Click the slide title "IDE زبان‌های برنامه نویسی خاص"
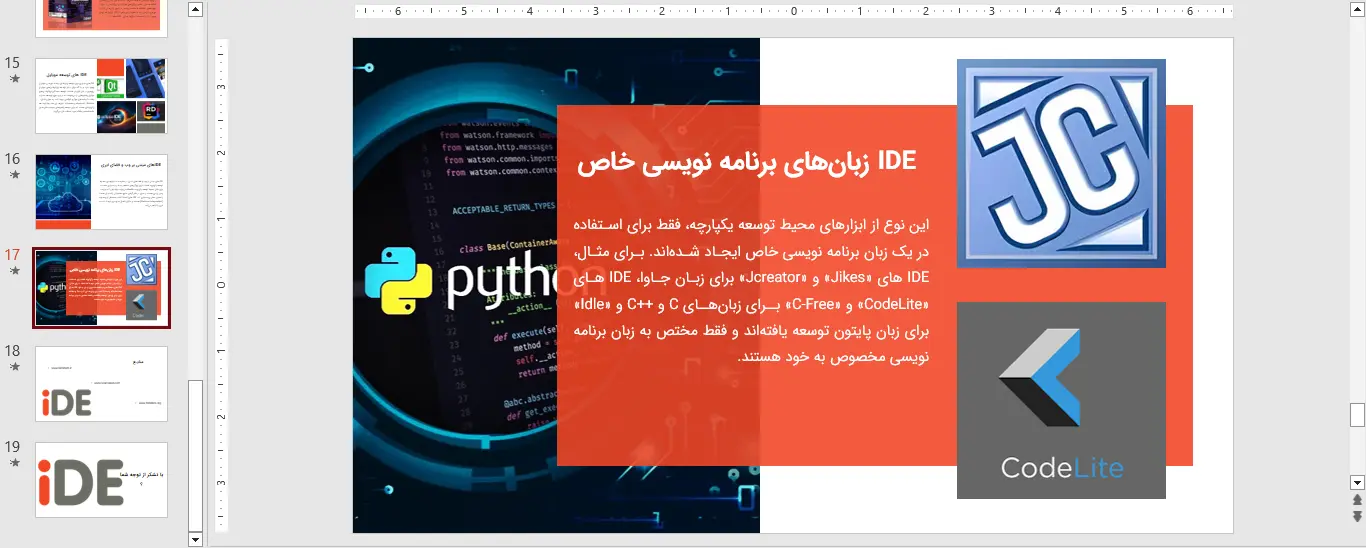Screen dimensions: 1366x548 747,162
